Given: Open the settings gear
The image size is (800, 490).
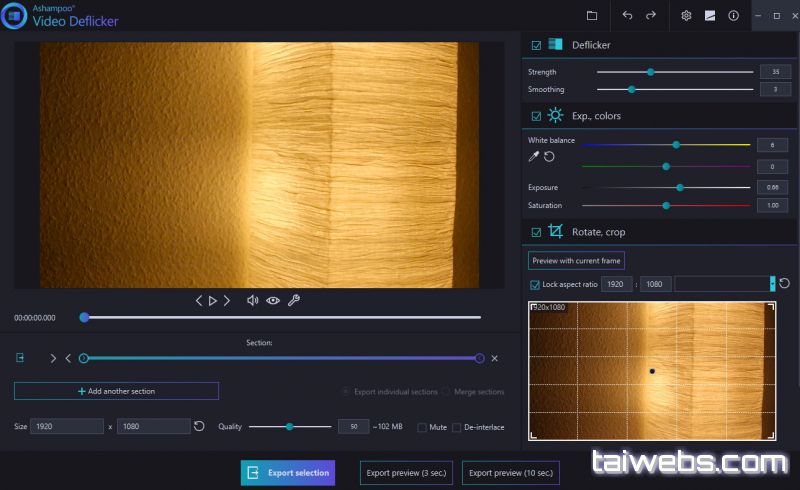Looking at the screenshot, I should [686, 16].
